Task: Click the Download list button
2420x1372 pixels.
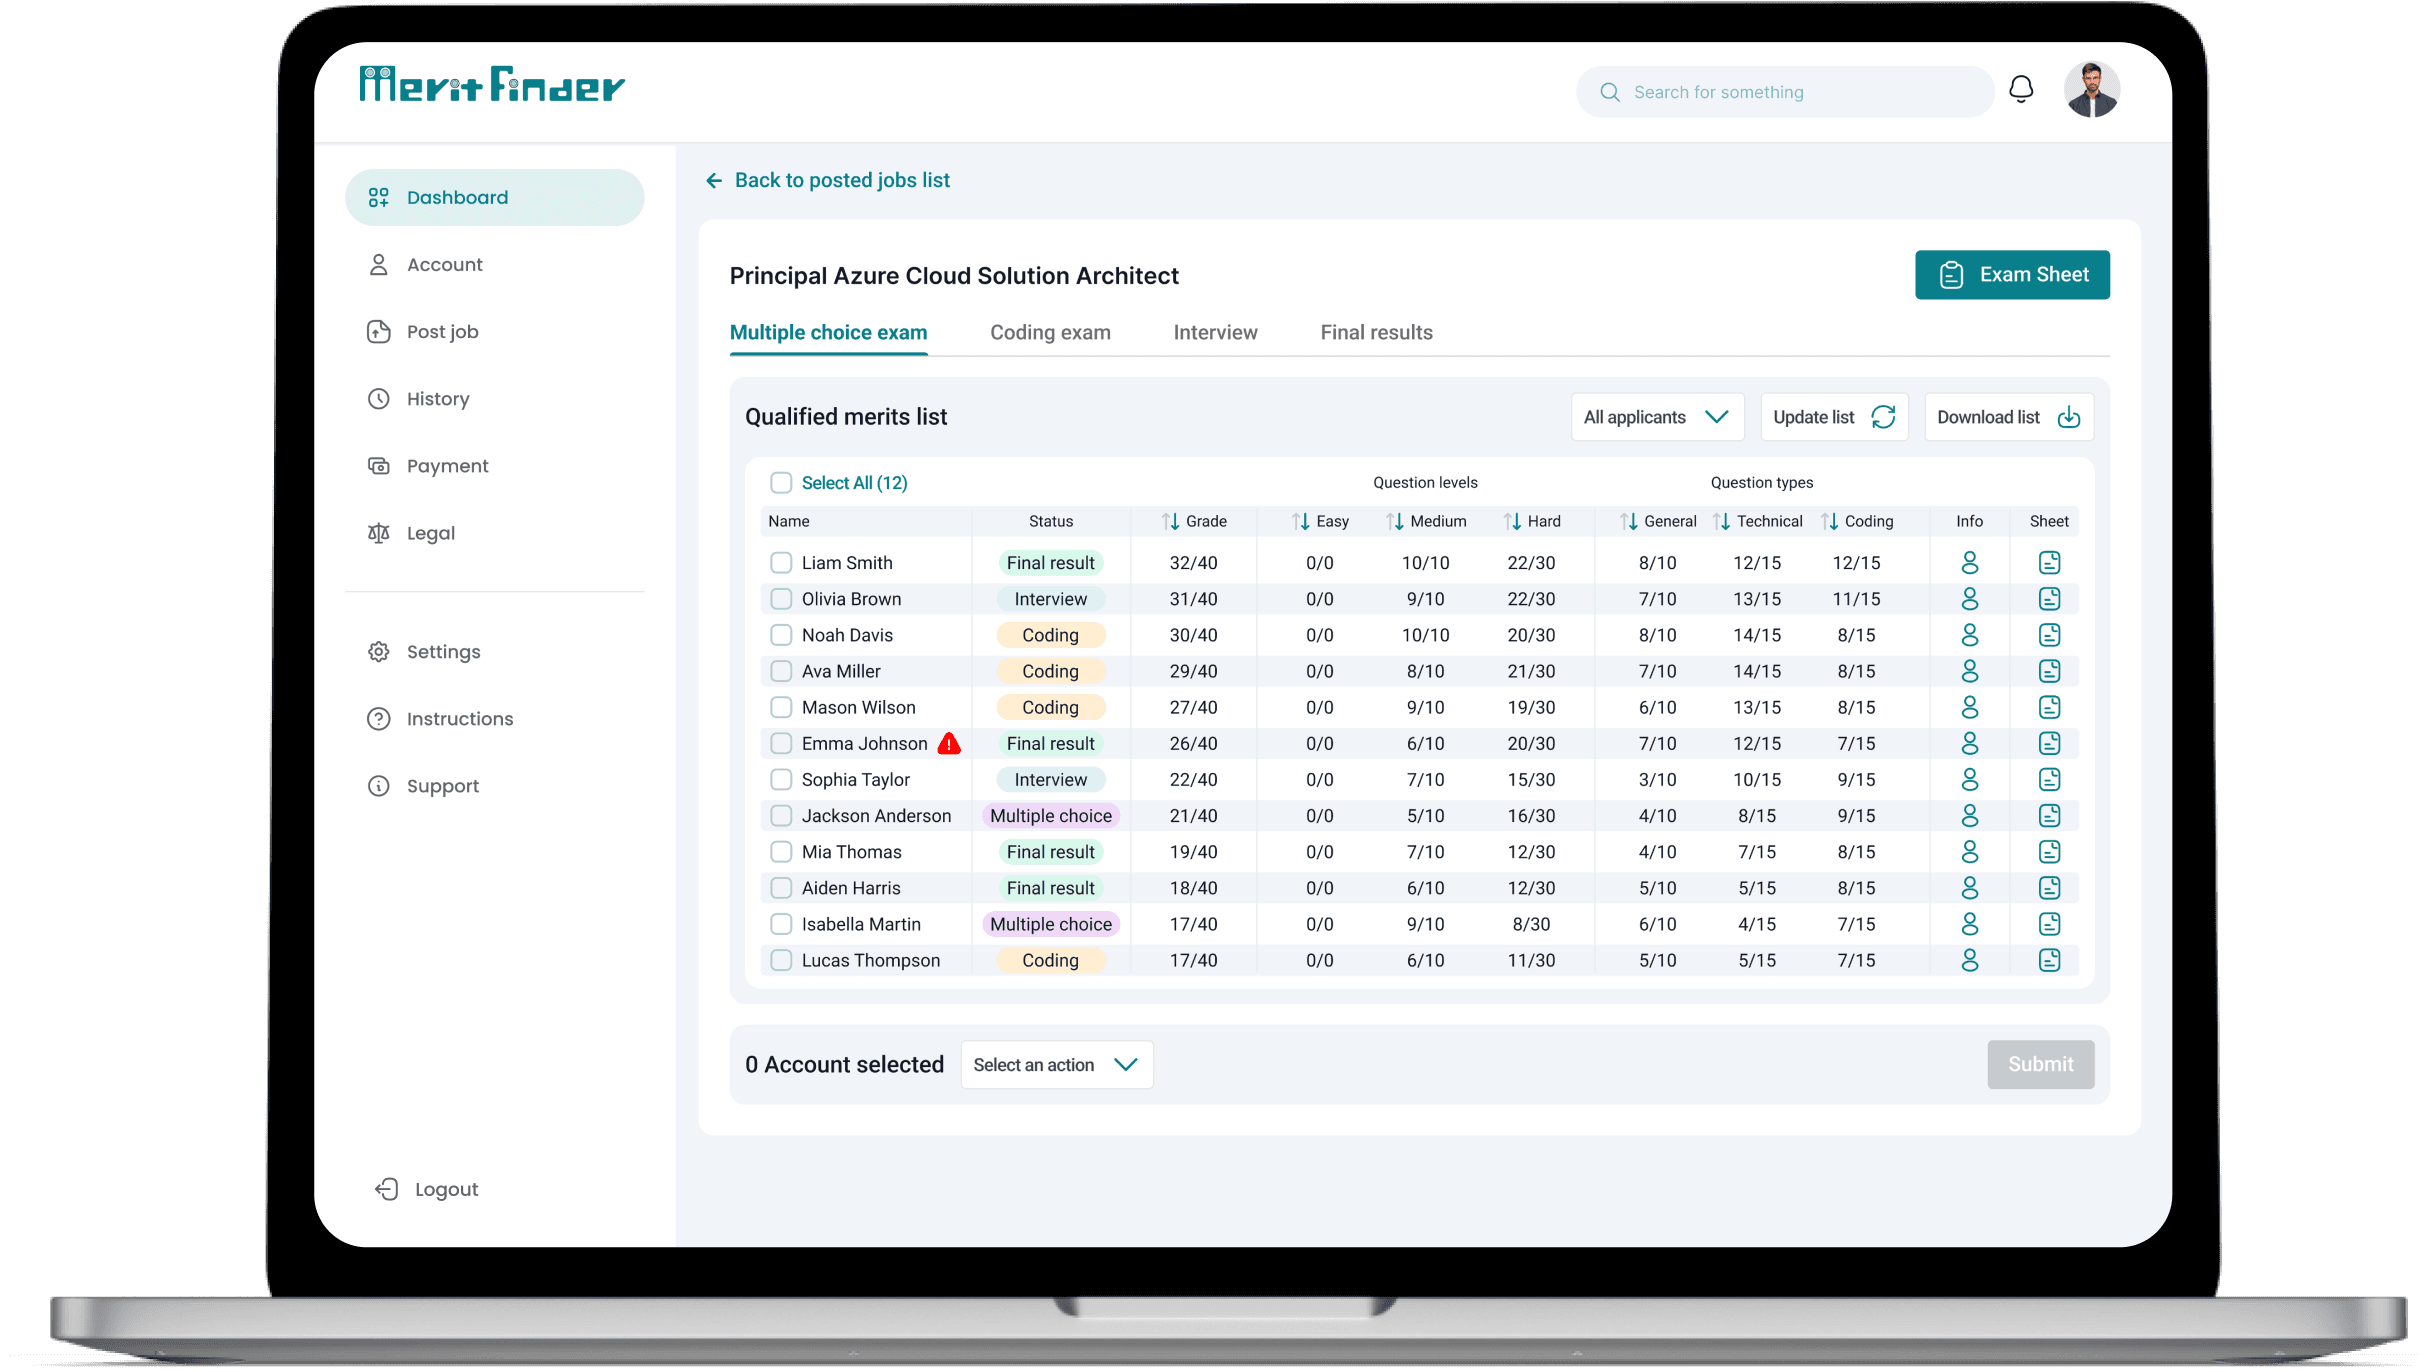Action: [x=2009, y=417]
